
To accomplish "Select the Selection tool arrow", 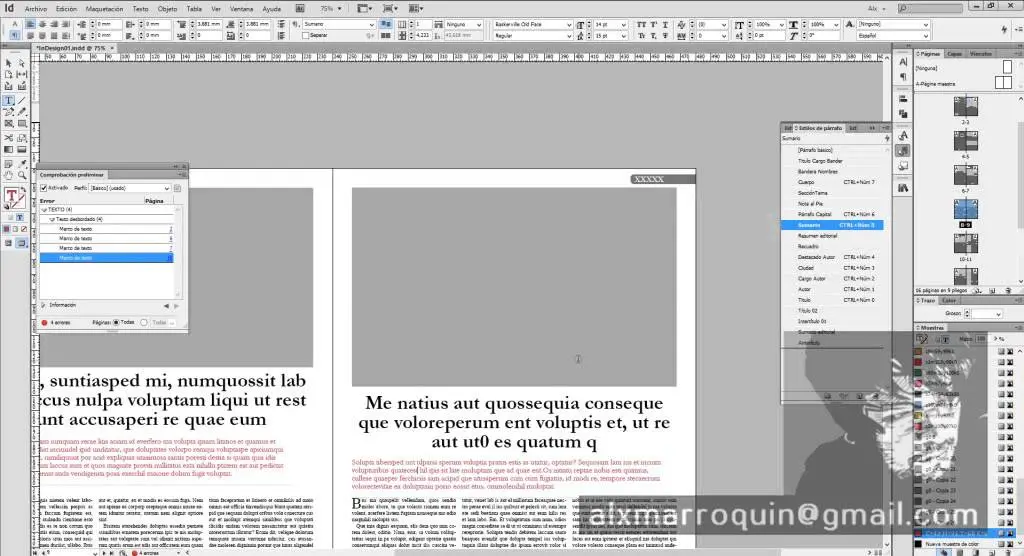I will click(8, 63).
